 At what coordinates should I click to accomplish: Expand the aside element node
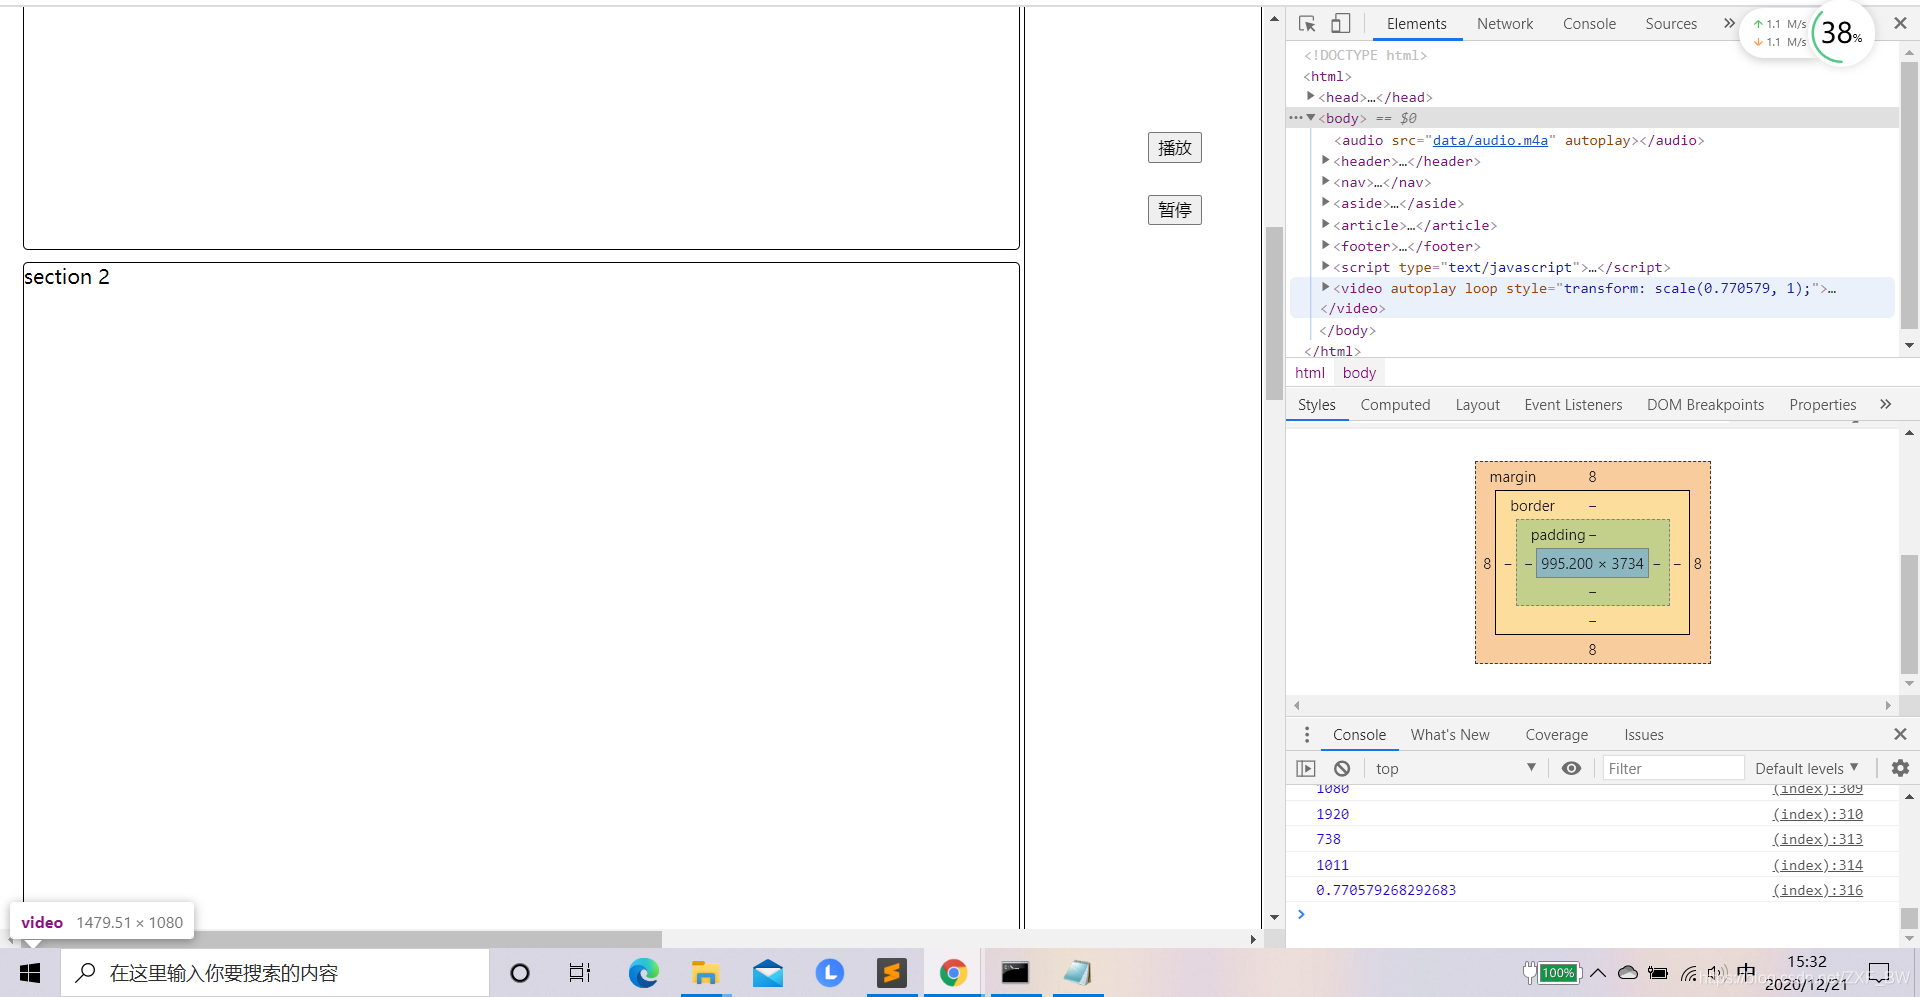click(x=1326, y=202)
